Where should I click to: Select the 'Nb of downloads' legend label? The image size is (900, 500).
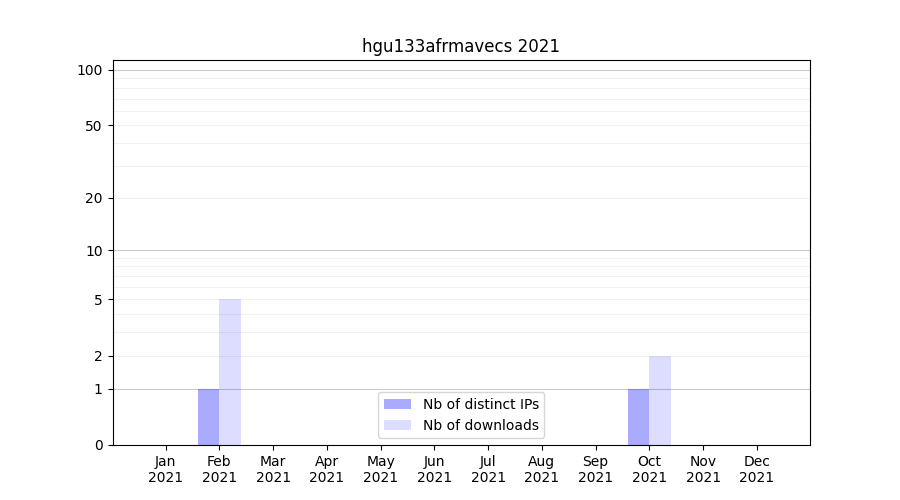click(x=480, y=425)
